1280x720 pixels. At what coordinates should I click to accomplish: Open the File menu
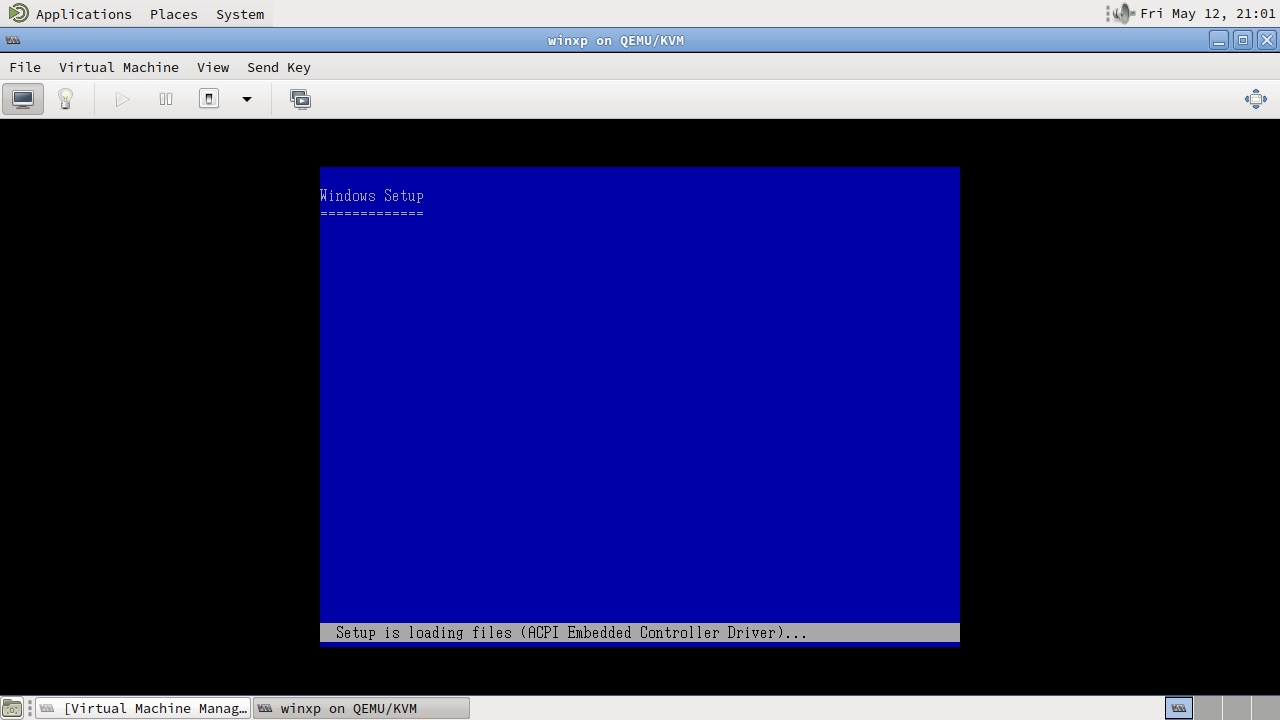click(x=25, y=67)
